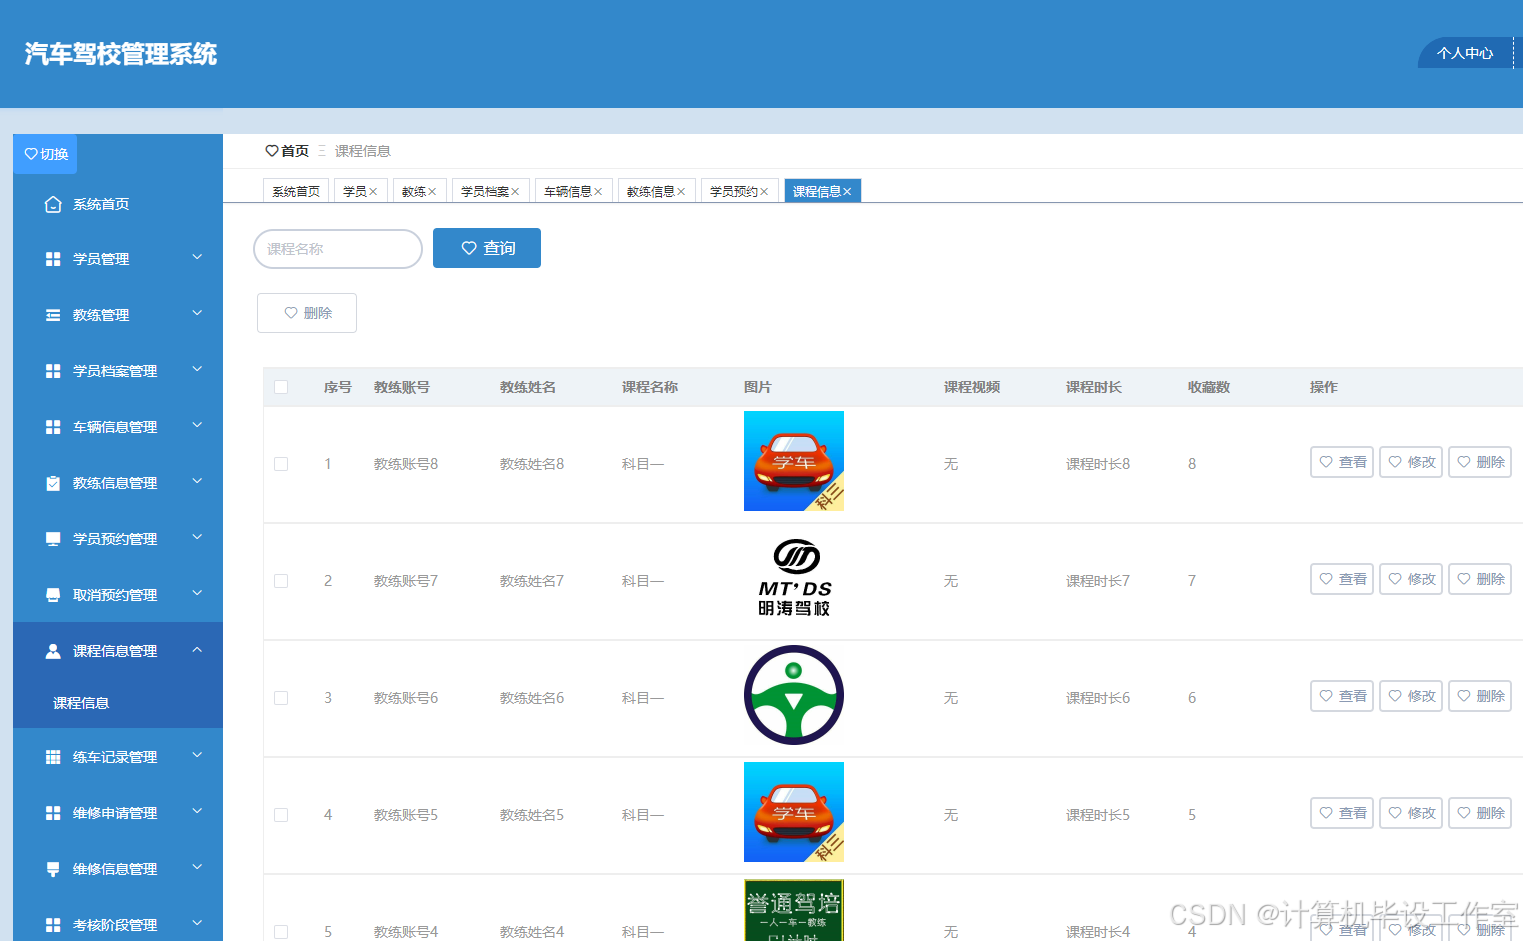1523x941 pixels.
Task: Close the 教练 tab with its X
Action: (x=432, y=192)
